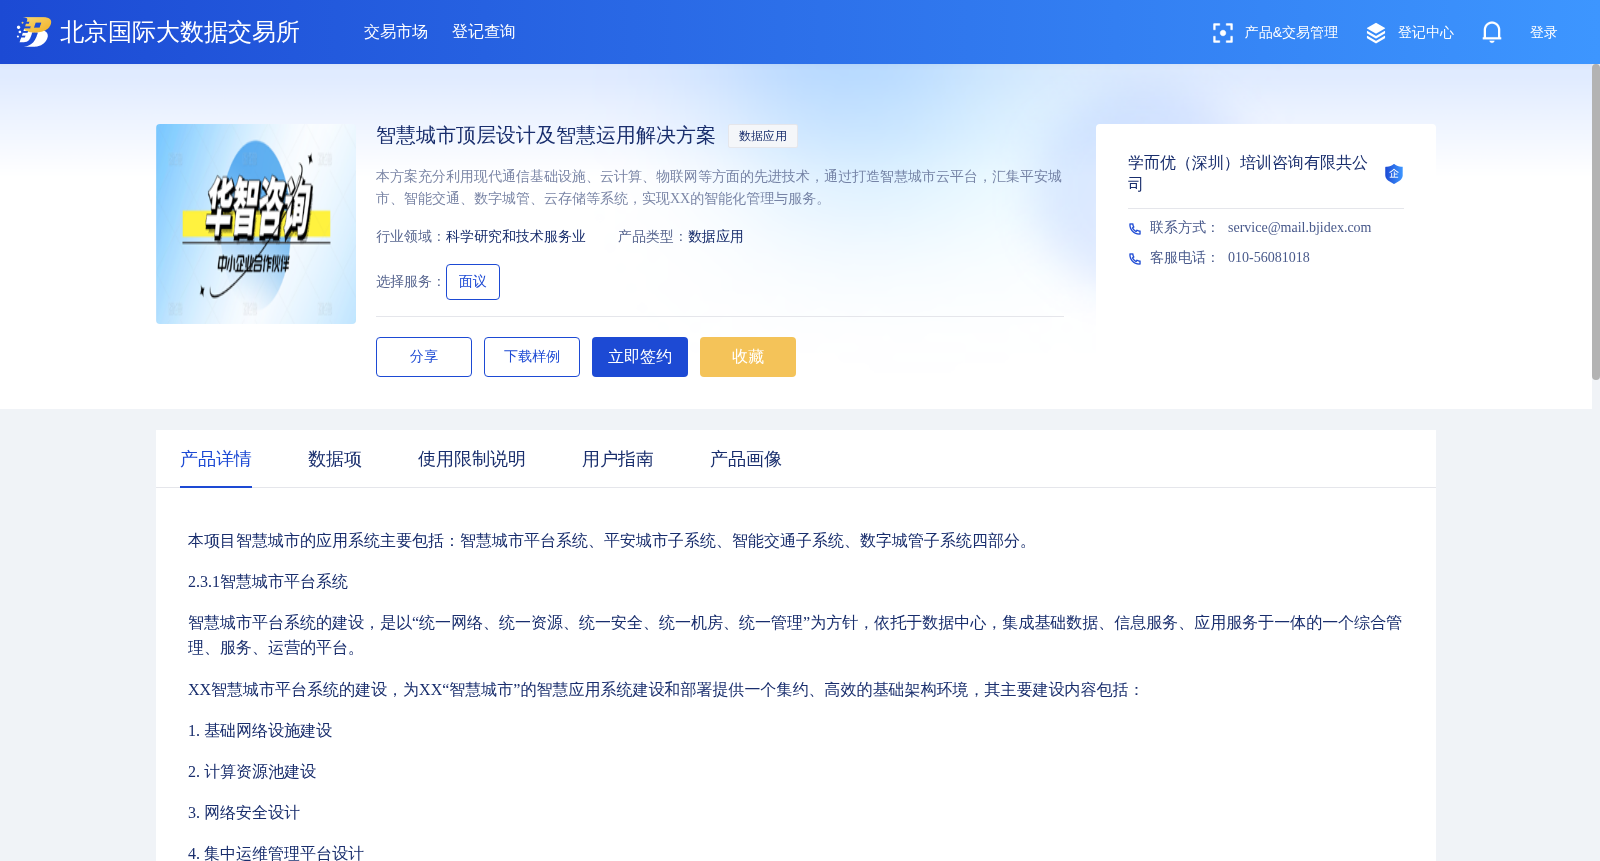Click the paragraph starting 本项目智慧城市的应用系统

click(611, 541)
